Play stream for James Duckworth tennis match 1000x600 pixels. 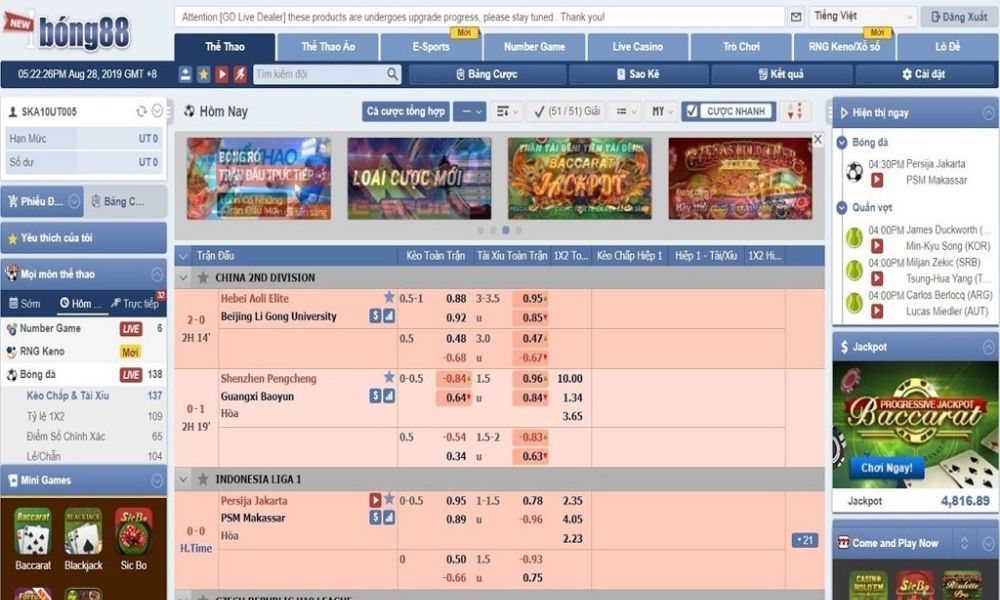point(877,246)
